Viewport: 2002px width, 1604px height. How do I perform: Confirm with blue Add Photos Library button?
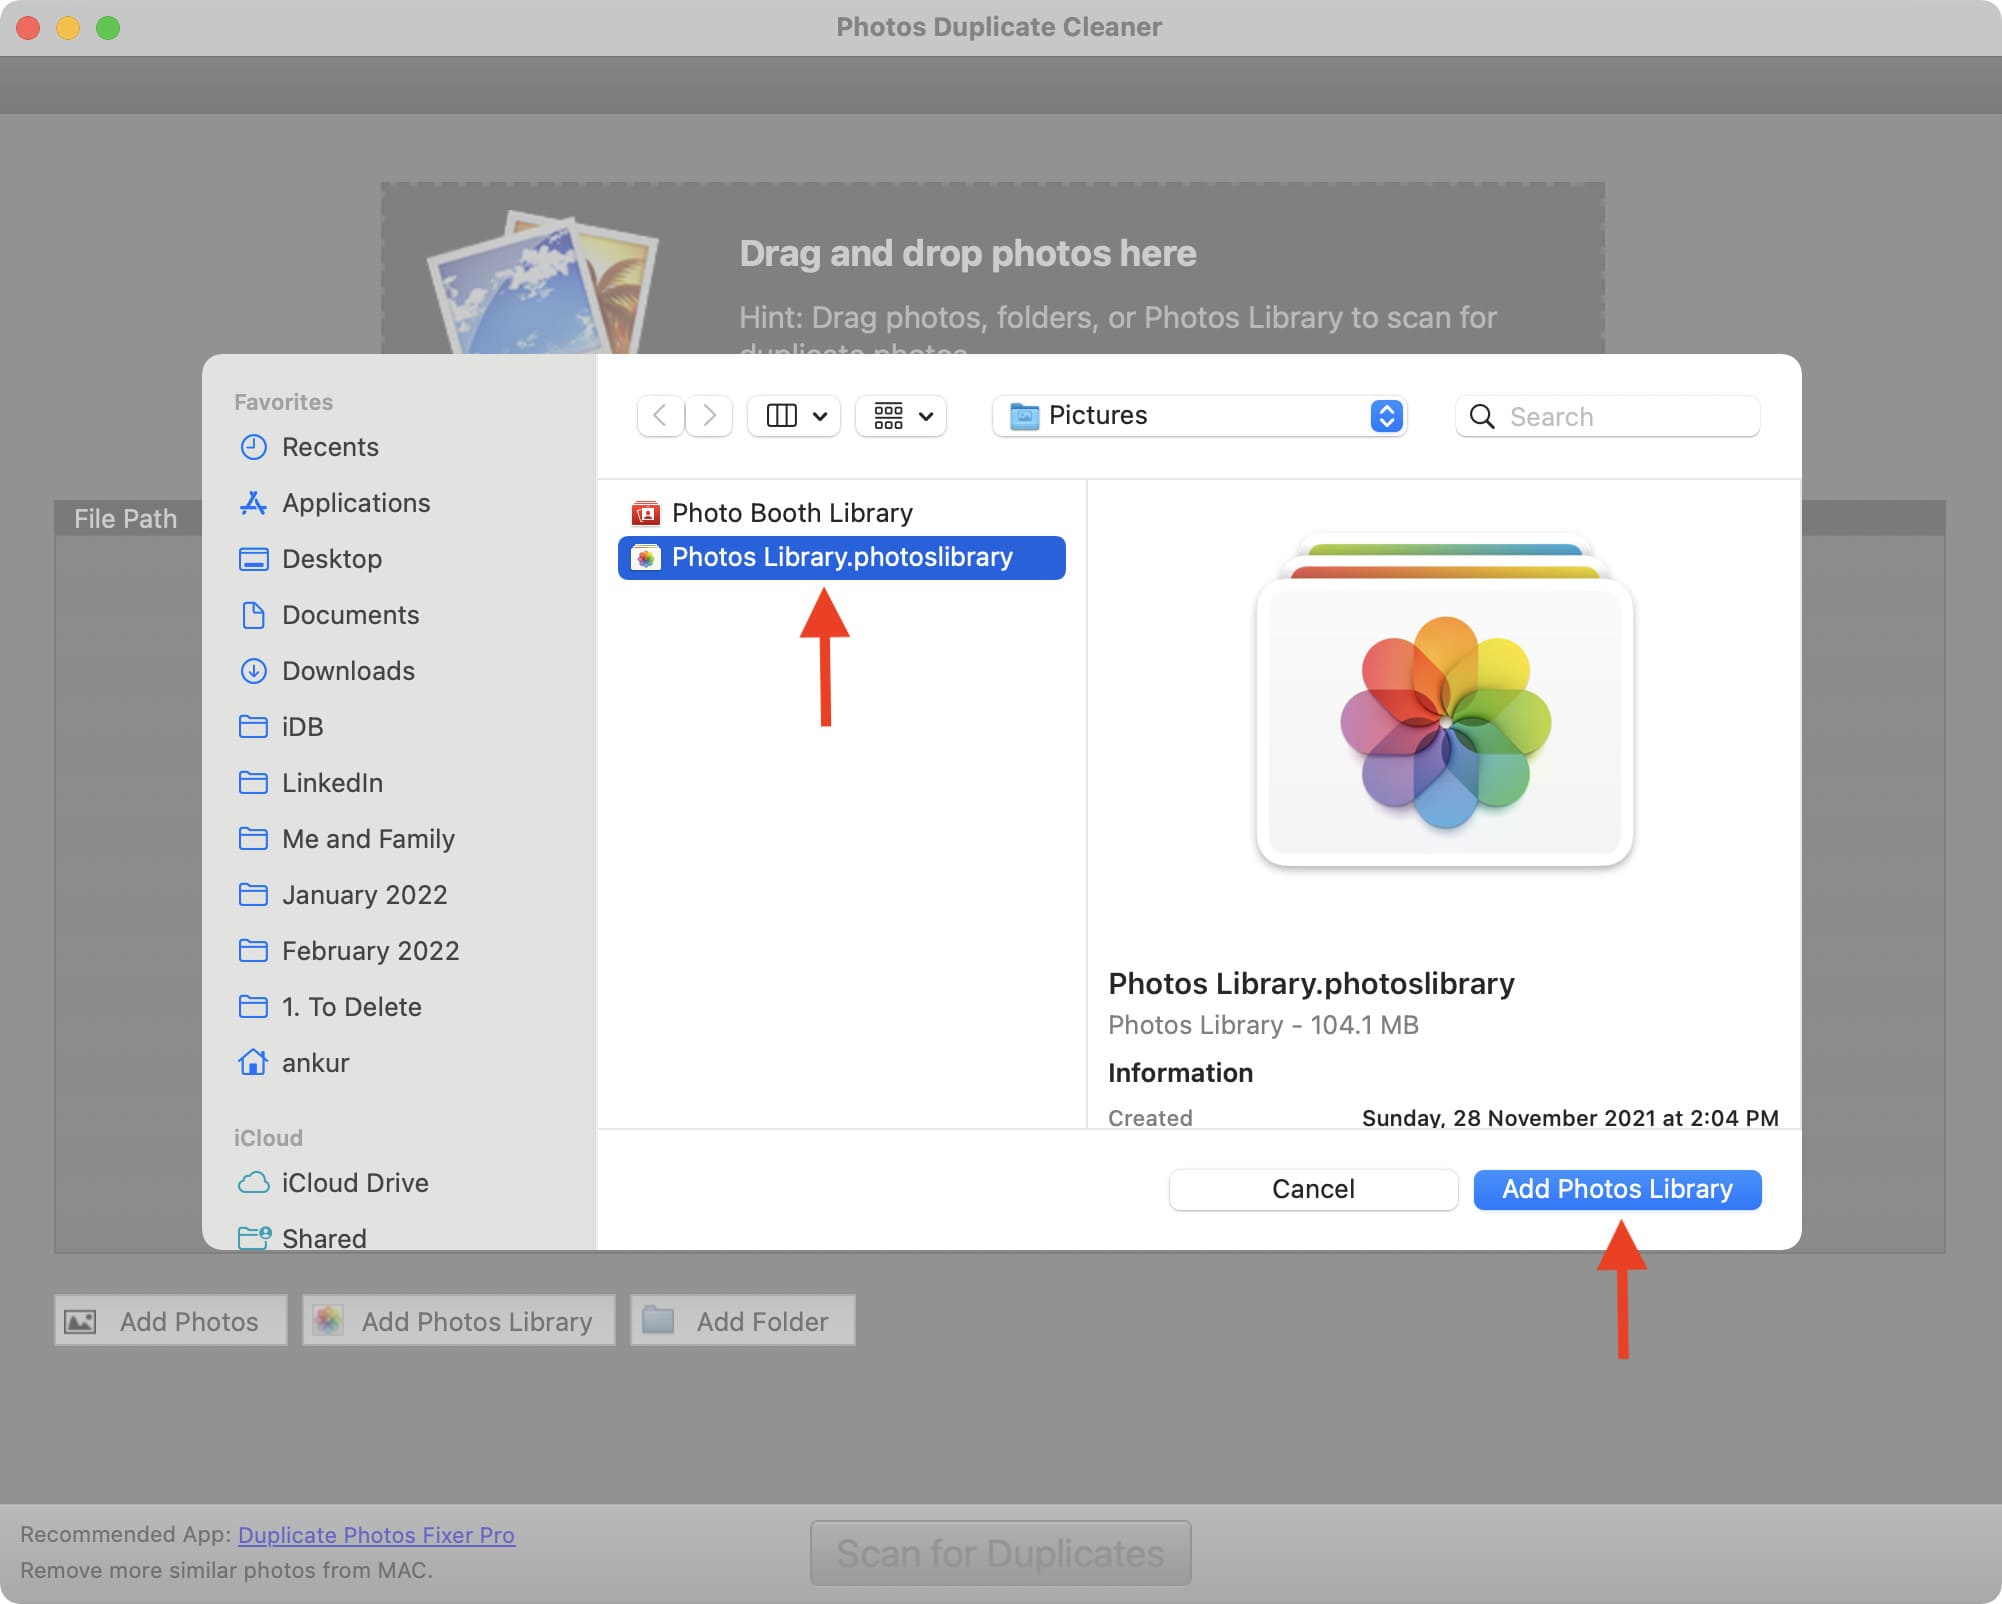[x=1617, y=1189]
